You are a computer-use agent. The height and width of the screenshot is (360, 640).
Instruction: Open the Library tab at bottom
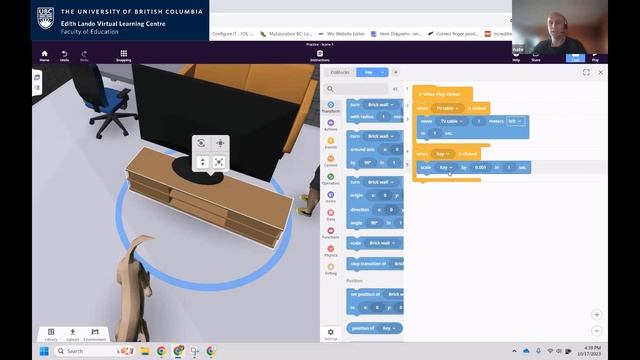[x=51, y=334]
